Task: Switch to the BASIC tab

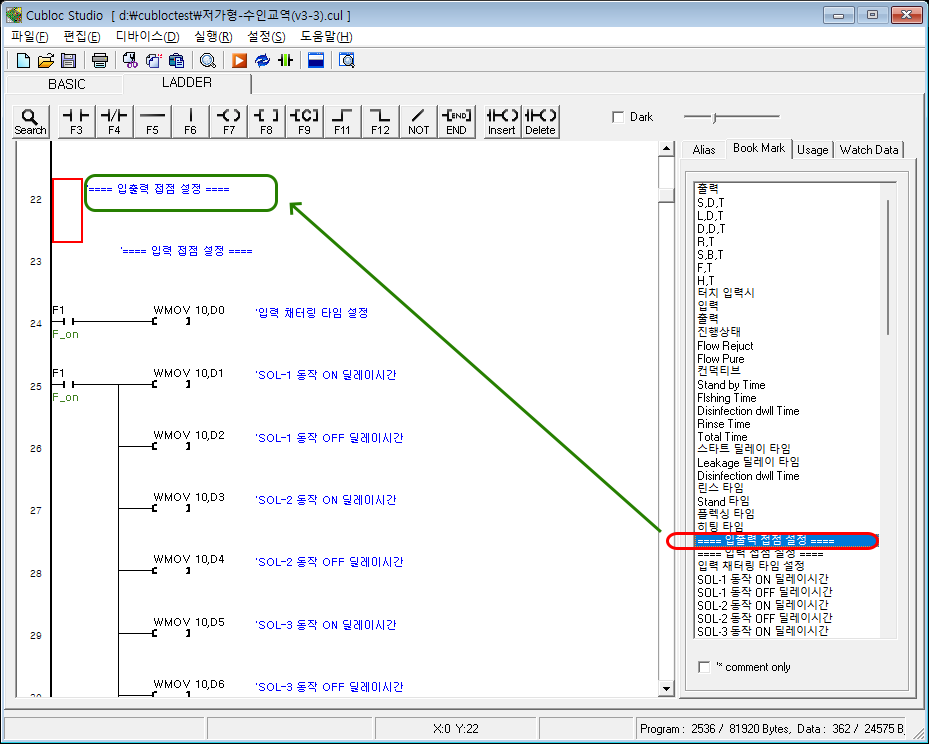Action: (x=67, y=84)
